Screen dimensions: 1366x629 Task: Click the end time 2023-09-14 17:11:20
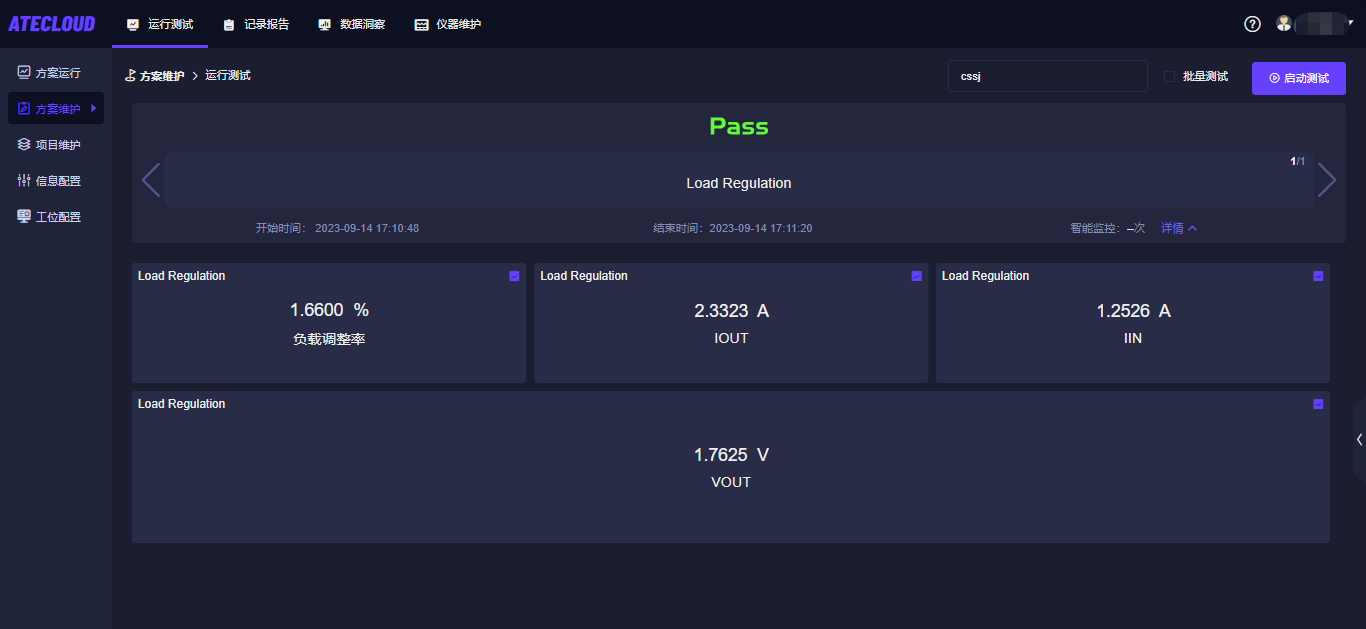pos(761,228)
